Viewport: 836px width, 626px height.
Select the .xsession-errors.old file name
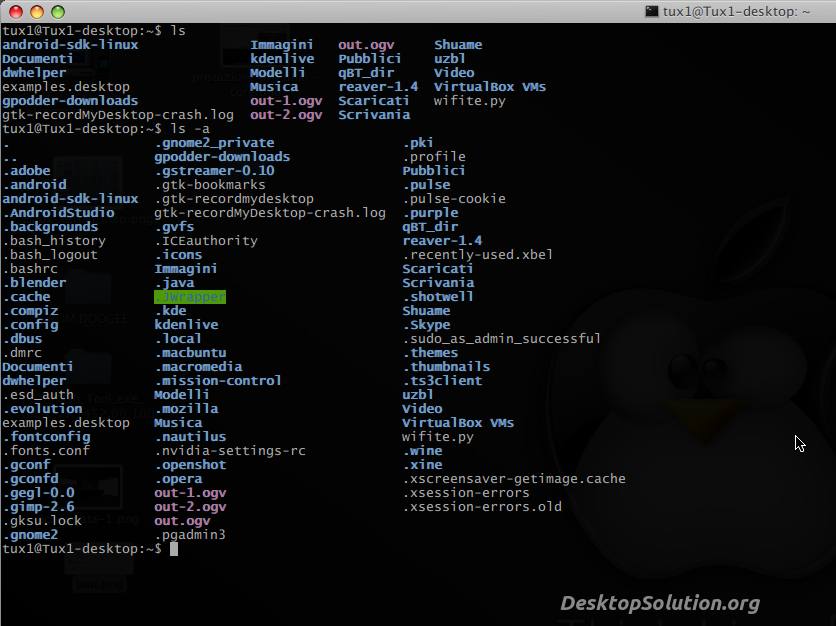click(x=482, y=507)
